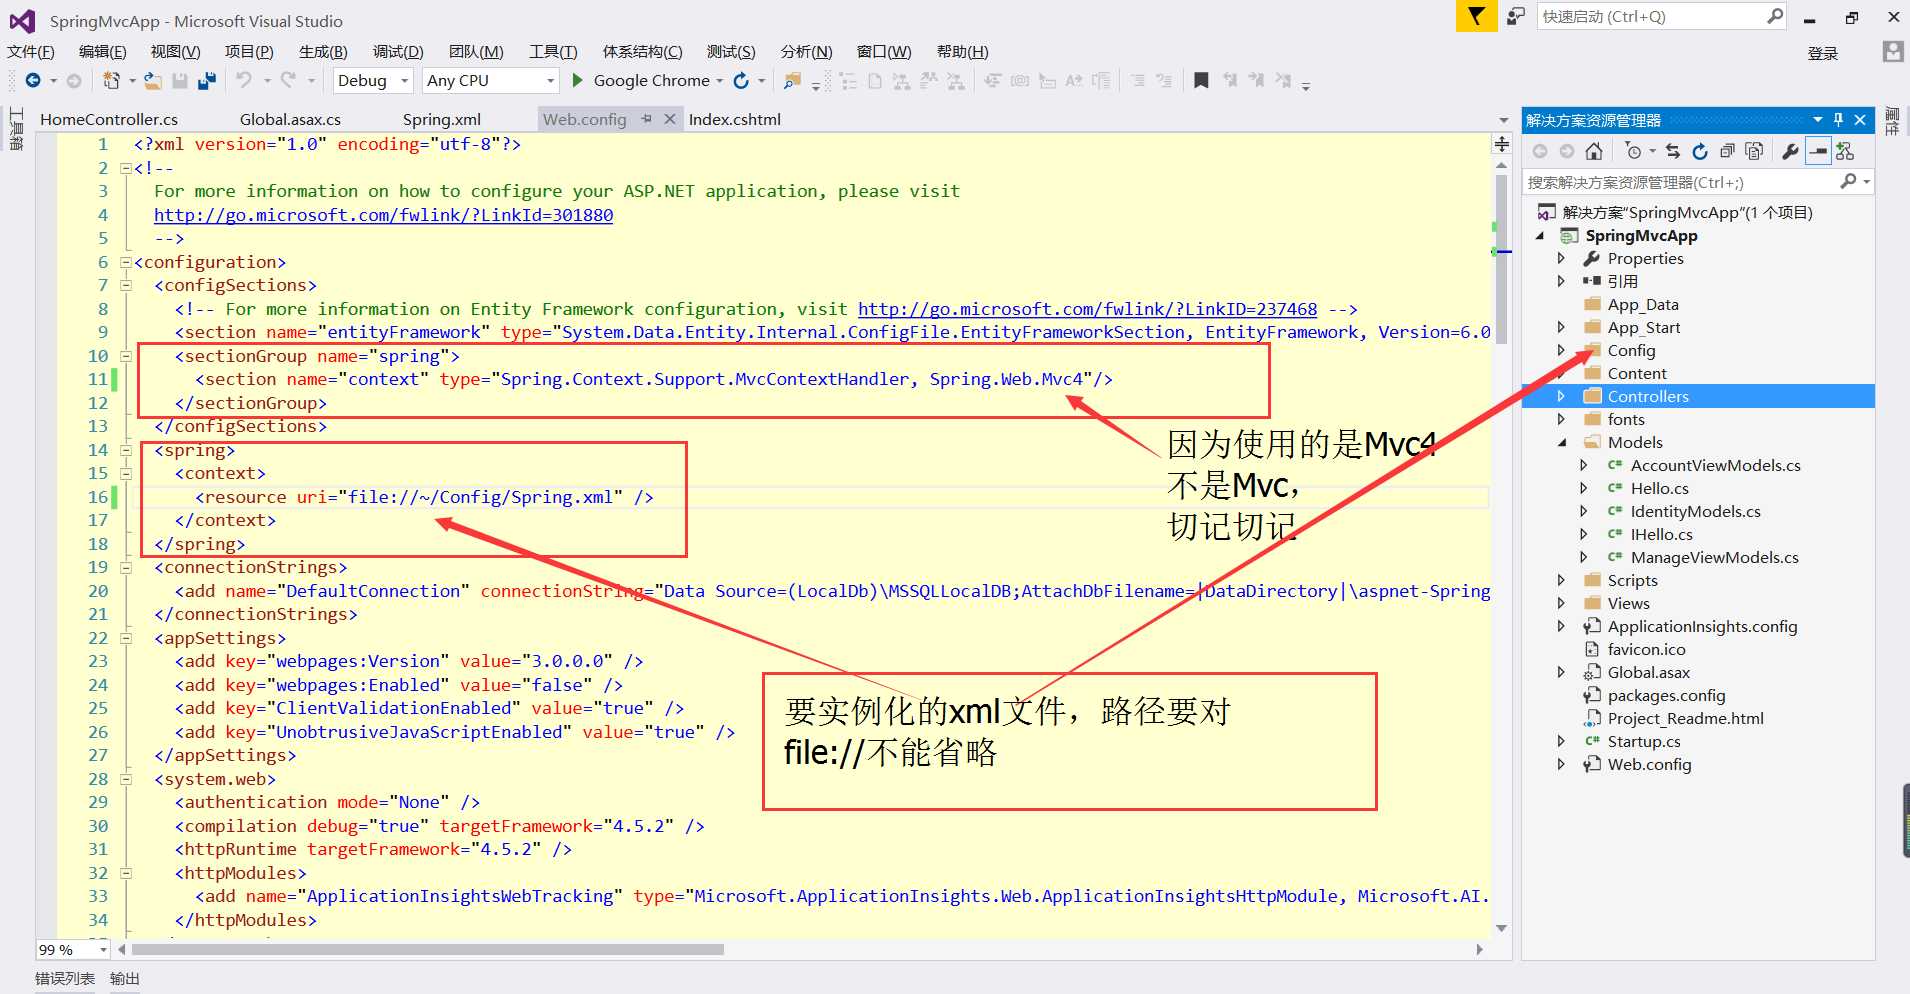
Task: Focus the Solution Explorer search field
Action: (x=1697, y=182)
